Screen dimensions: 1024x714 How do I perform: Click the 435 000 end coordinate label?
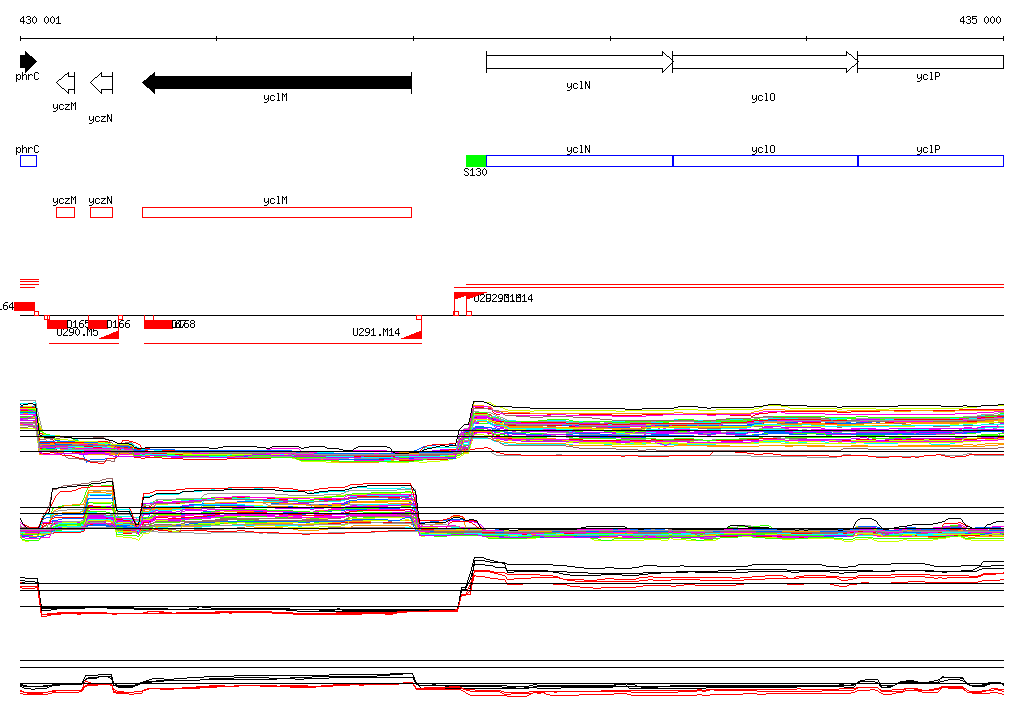980,20
